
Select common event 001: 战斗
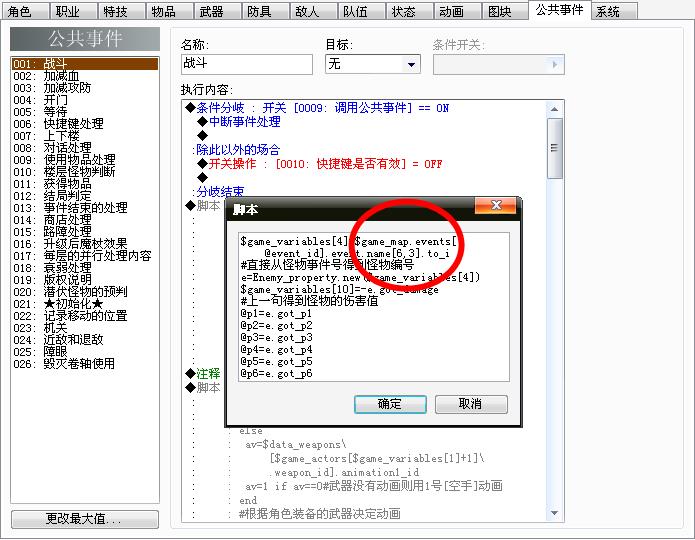(x=85, y=64)
